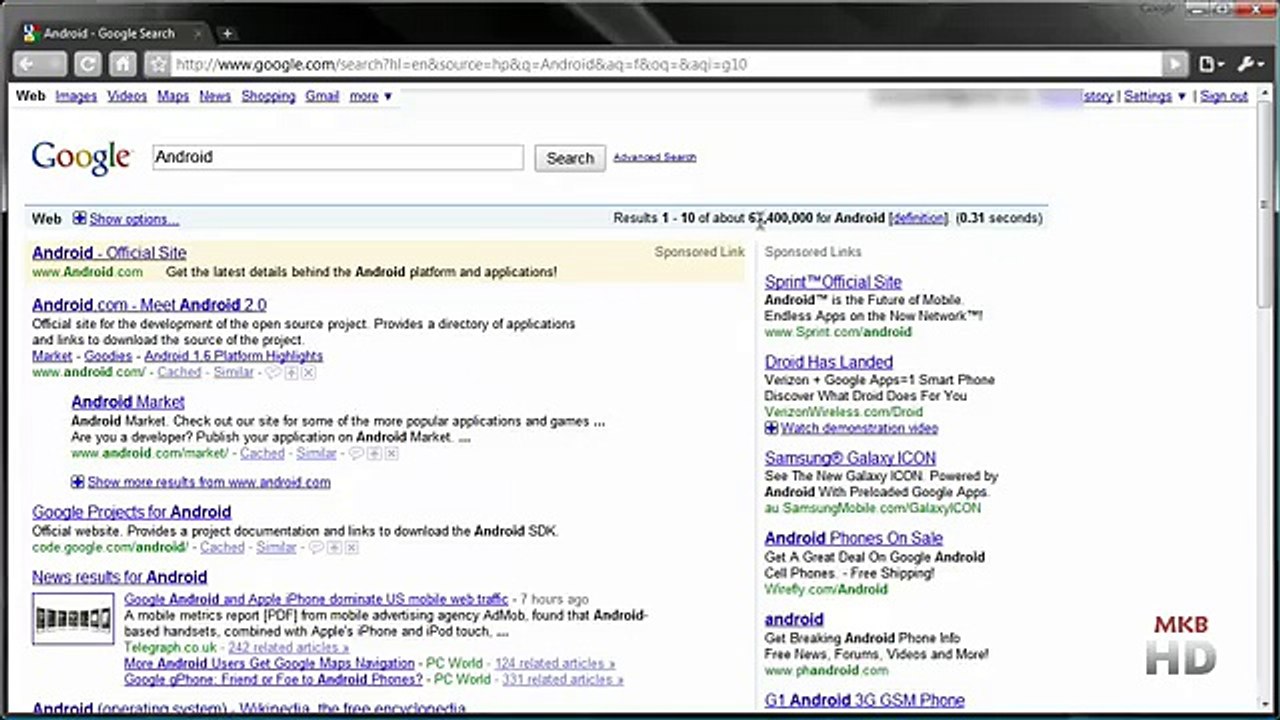Viewport: 1280px width, 720px height.
Task: Open Similar link for www.android.com/ result
Action: (233, 372)
